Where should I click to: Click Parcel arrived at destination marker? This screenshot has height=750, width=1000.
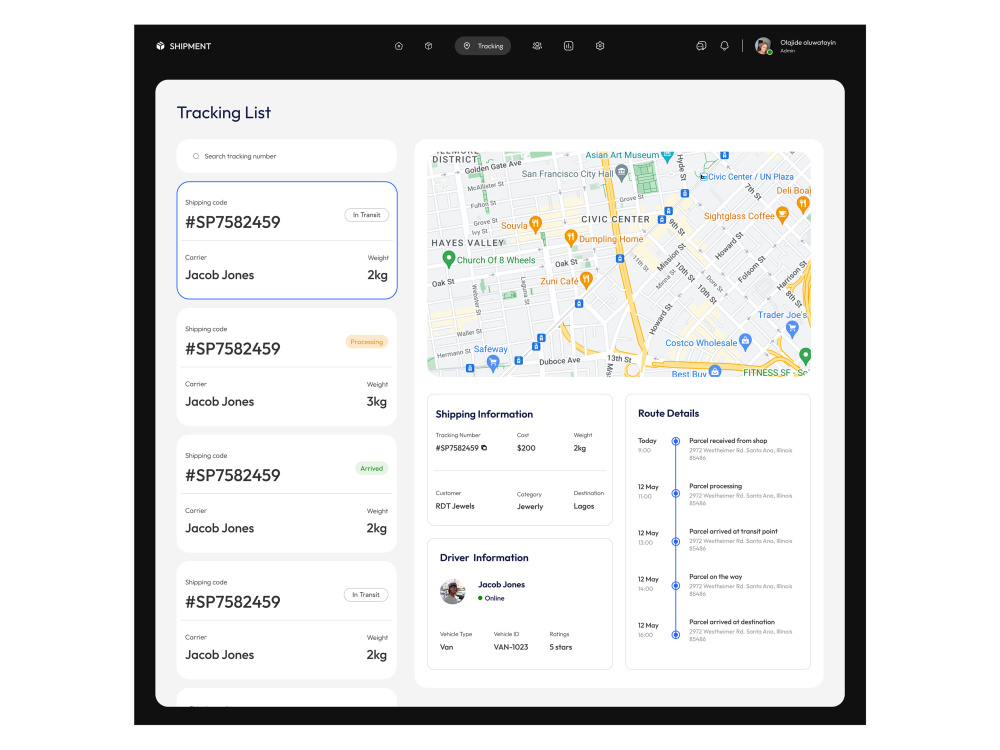(675, 635)
